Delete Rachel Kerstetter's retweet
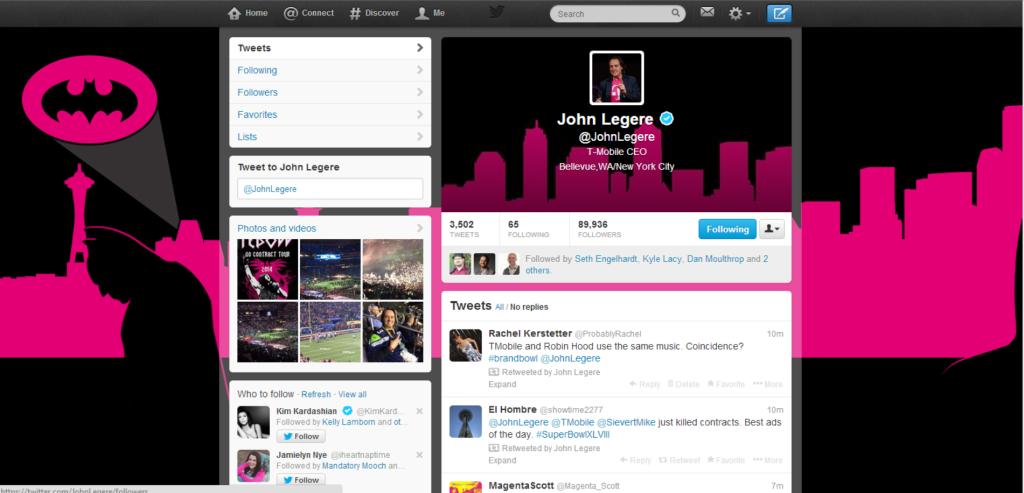 click(683, 384)
